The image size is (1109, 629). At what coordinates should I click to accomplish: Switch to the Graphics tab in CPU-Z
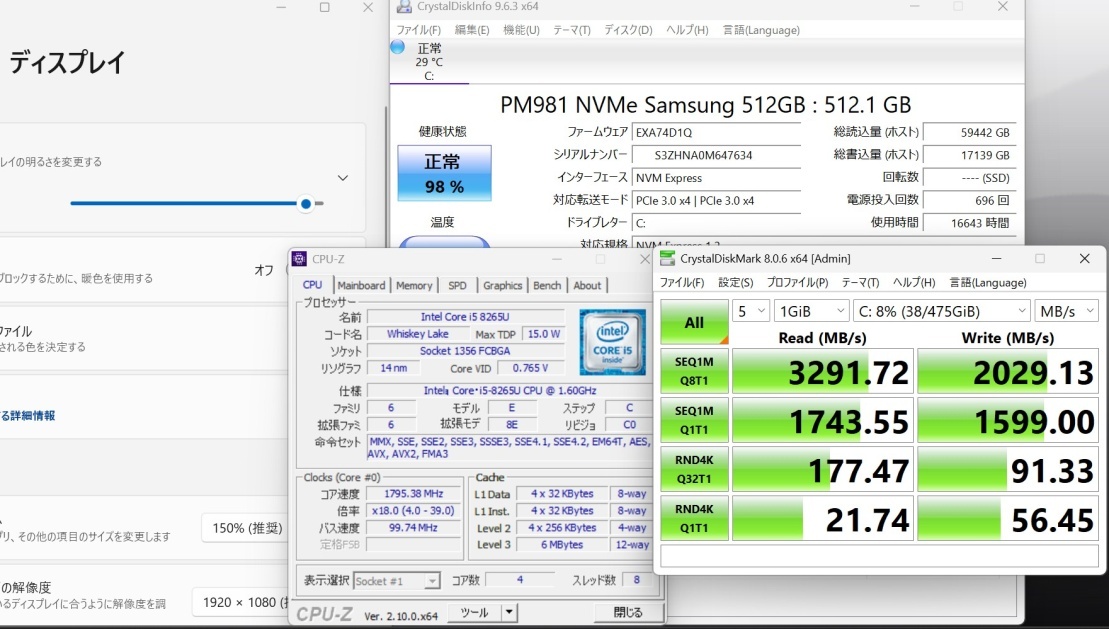pyautogui.click(x=502, y=285)
